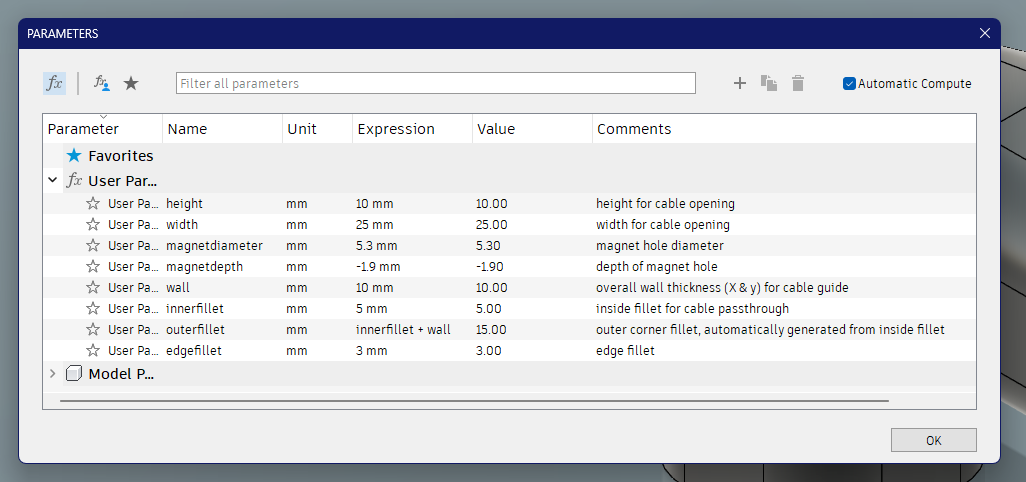
Task: Click the Filter all parameters field
Action: coord(436,83)
